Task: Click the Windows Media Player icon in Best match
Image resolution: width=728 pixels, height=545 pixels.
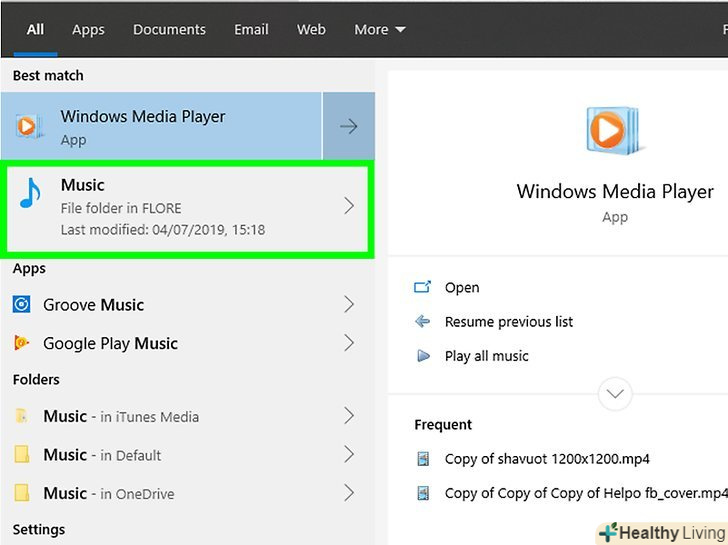Action: point(27,126)
